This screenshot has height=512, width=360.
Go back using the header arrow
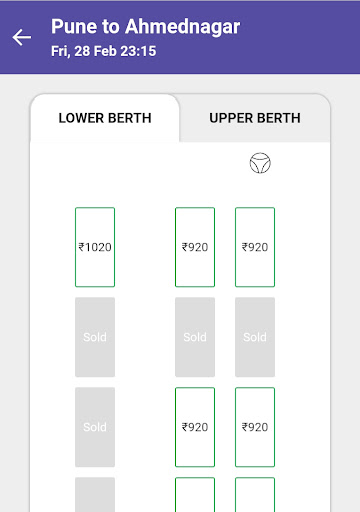[22, 37]
